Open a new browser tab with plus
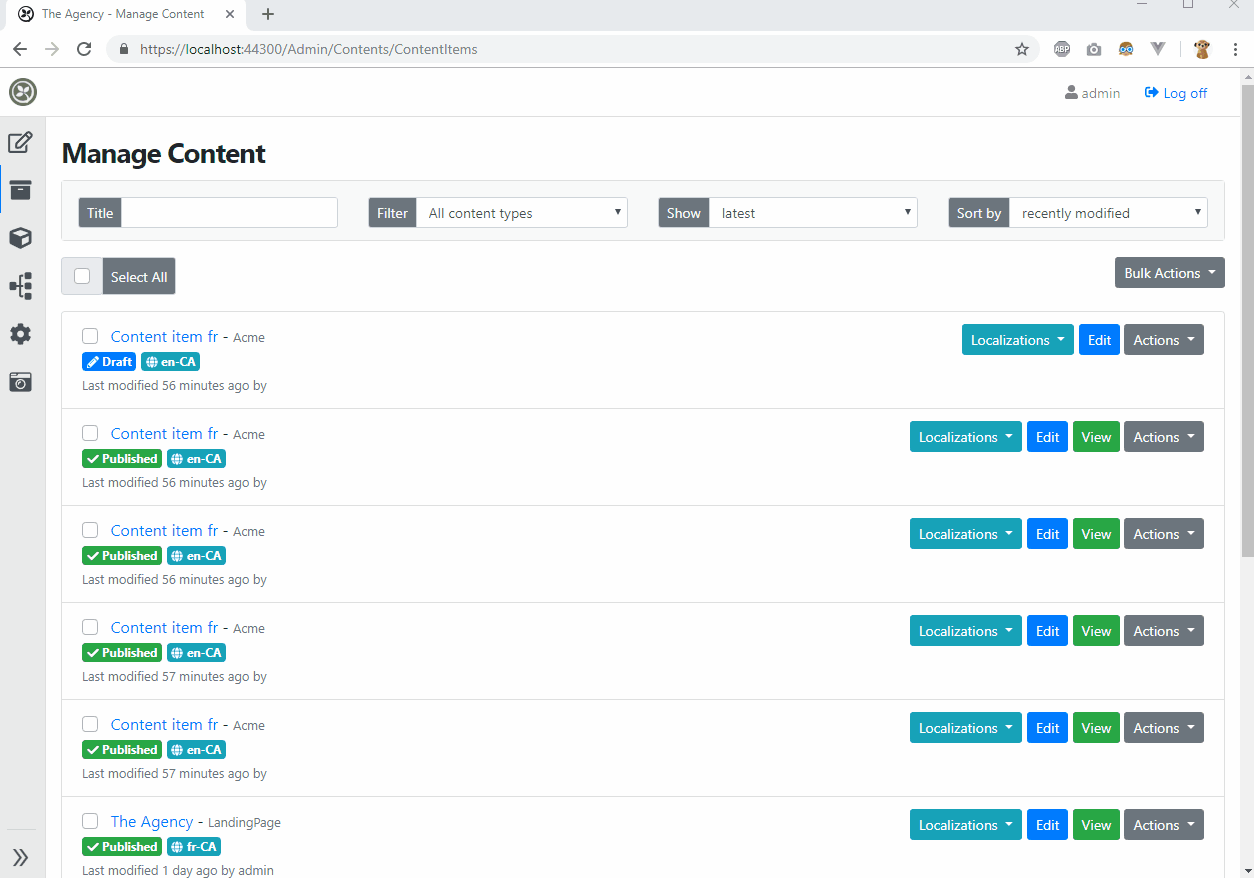 (x=268, y=14)
